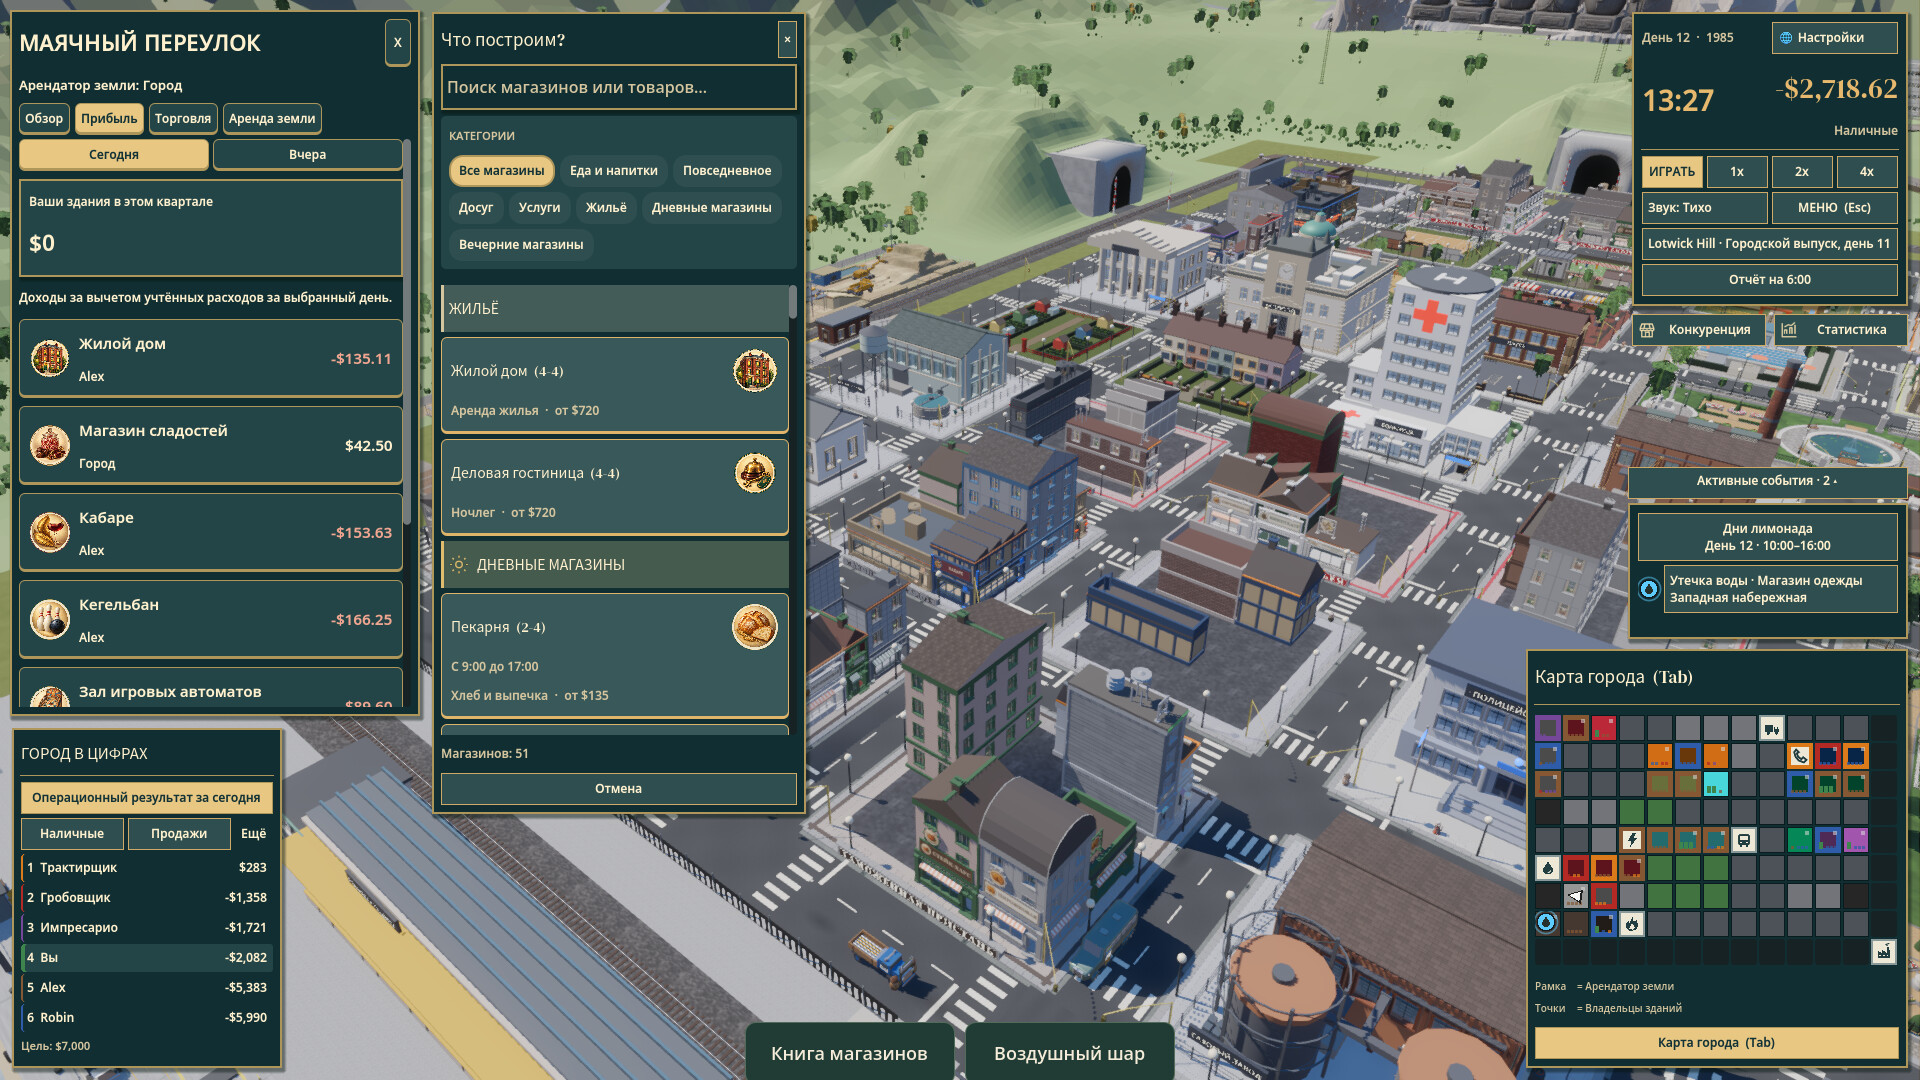Switch city stats to Продажи tab
The image size is (1920, 1080).
click(179, 833)
